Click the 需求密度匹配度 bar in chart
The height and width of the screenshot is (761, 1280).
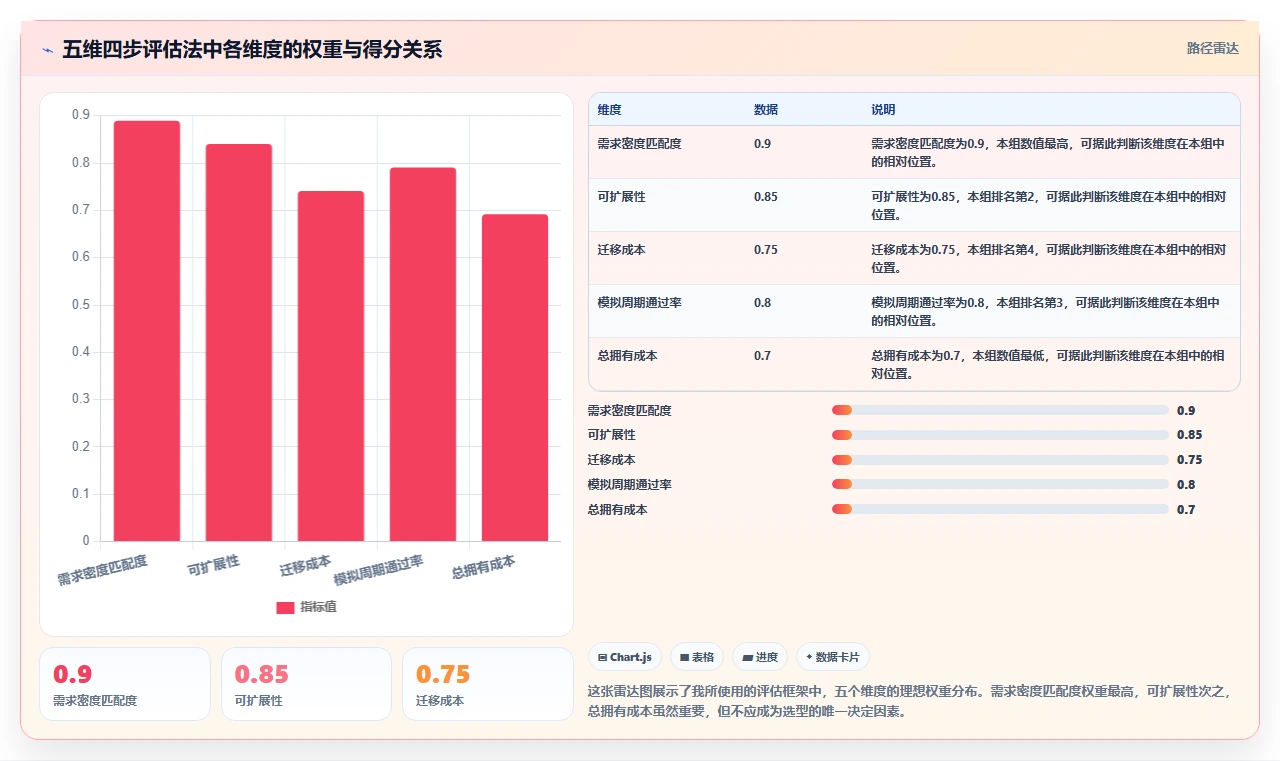click(x=147, y=331)
